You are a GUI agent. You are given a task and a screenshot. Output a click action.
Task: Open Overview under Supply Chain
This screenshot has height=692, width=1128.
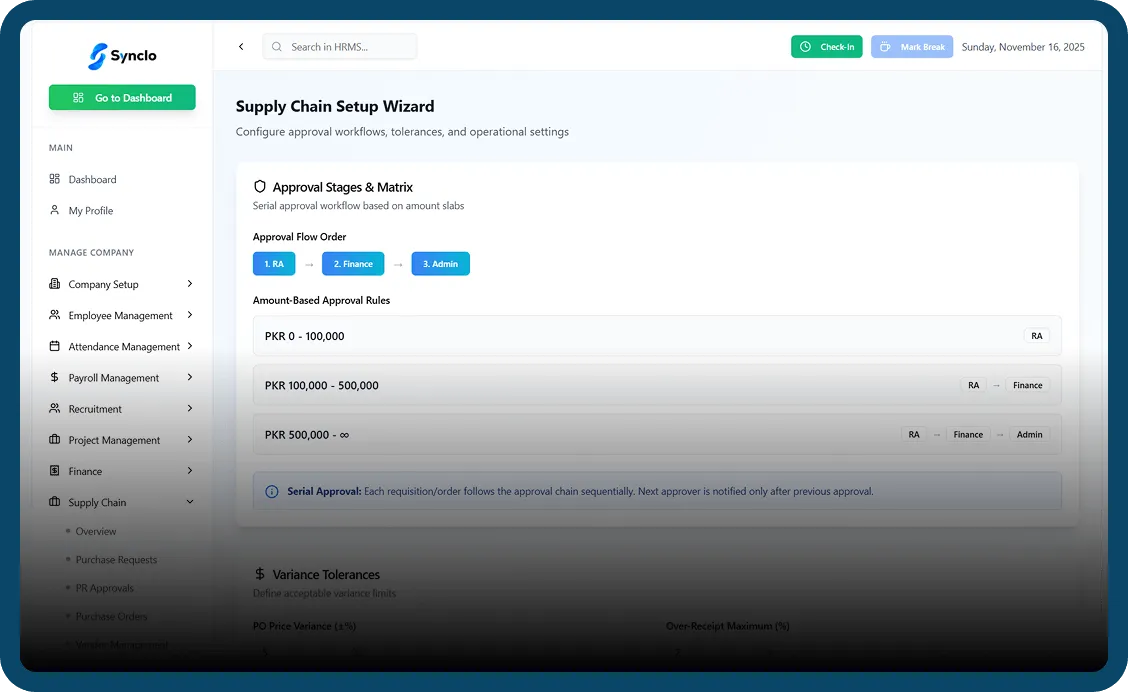[96, 532]
